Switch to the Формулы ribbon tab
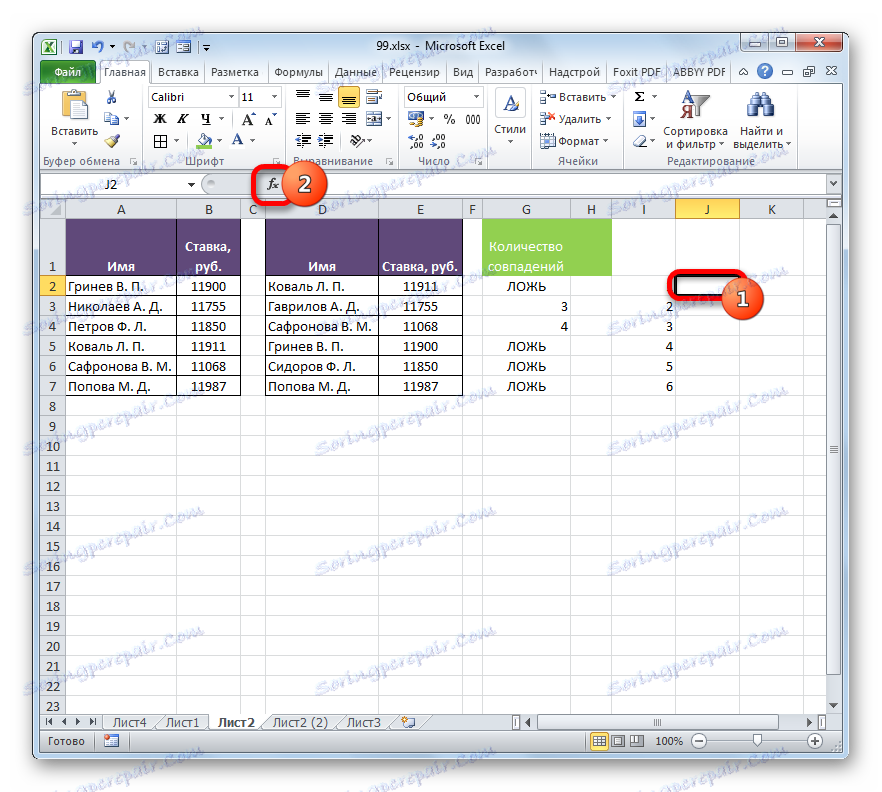882x792 pixels. 301,71
